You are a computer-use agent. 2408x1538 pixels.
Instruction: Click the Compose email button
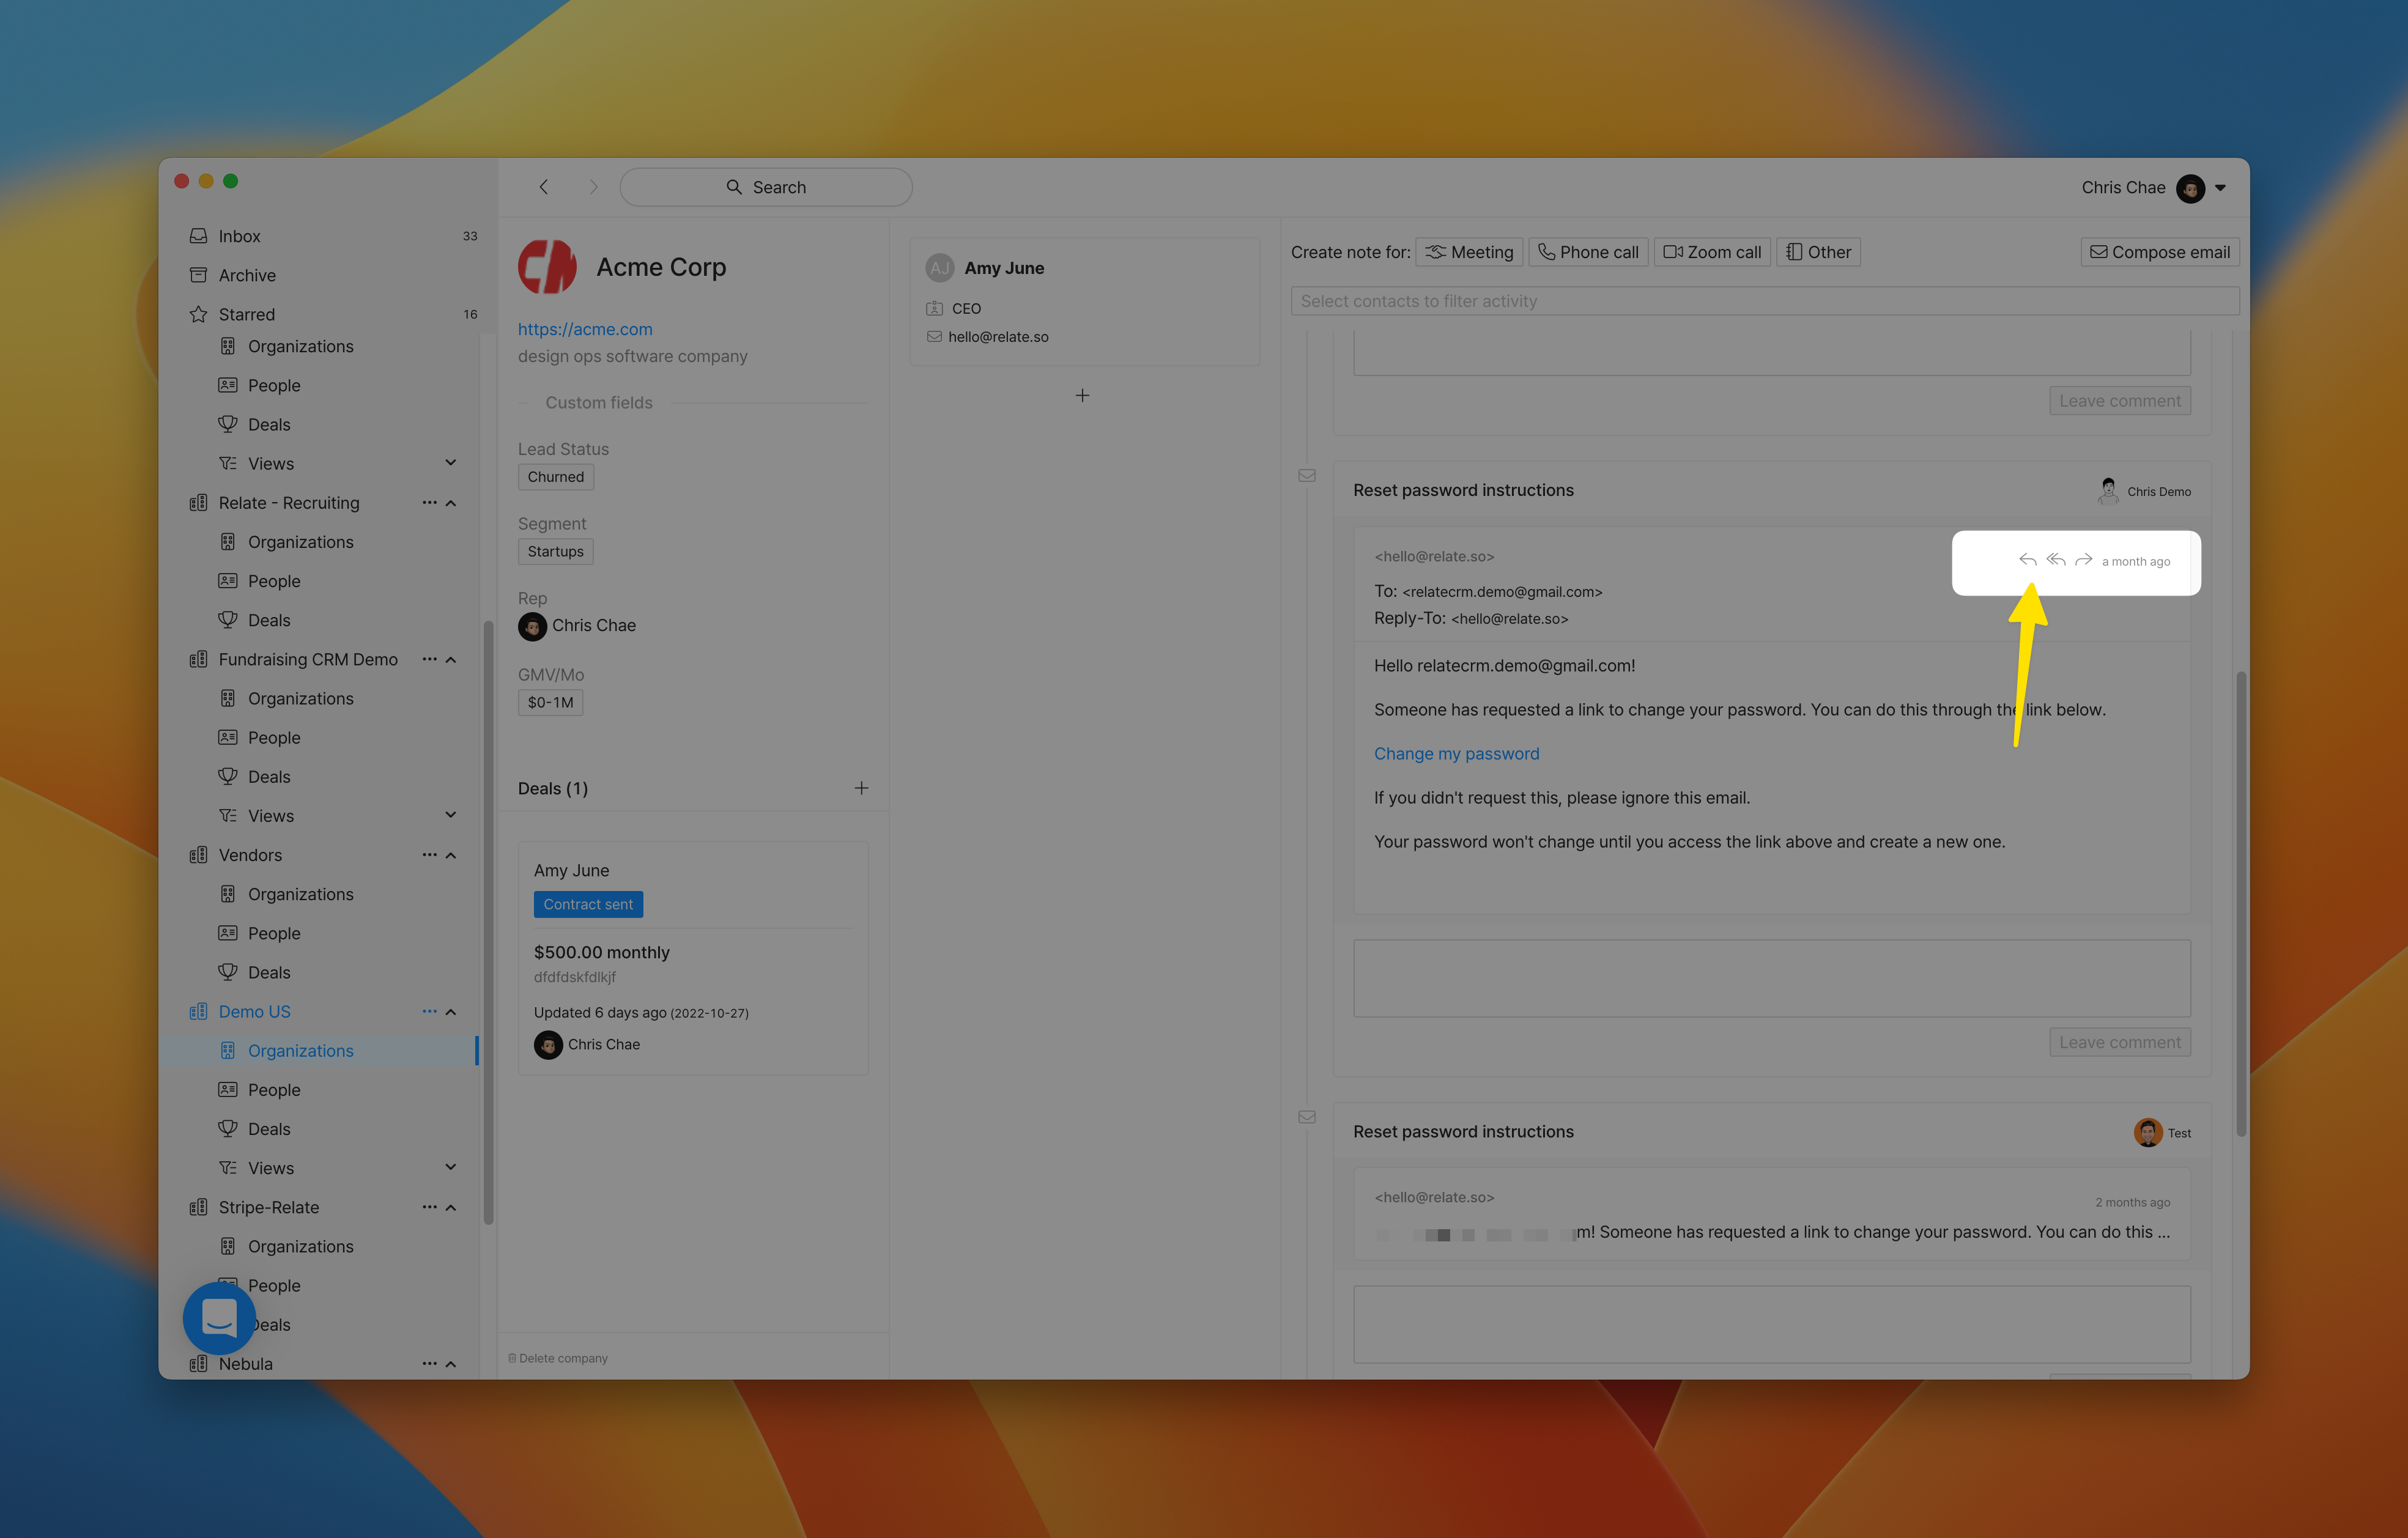pyautogui.click(x=2159, y=251)
